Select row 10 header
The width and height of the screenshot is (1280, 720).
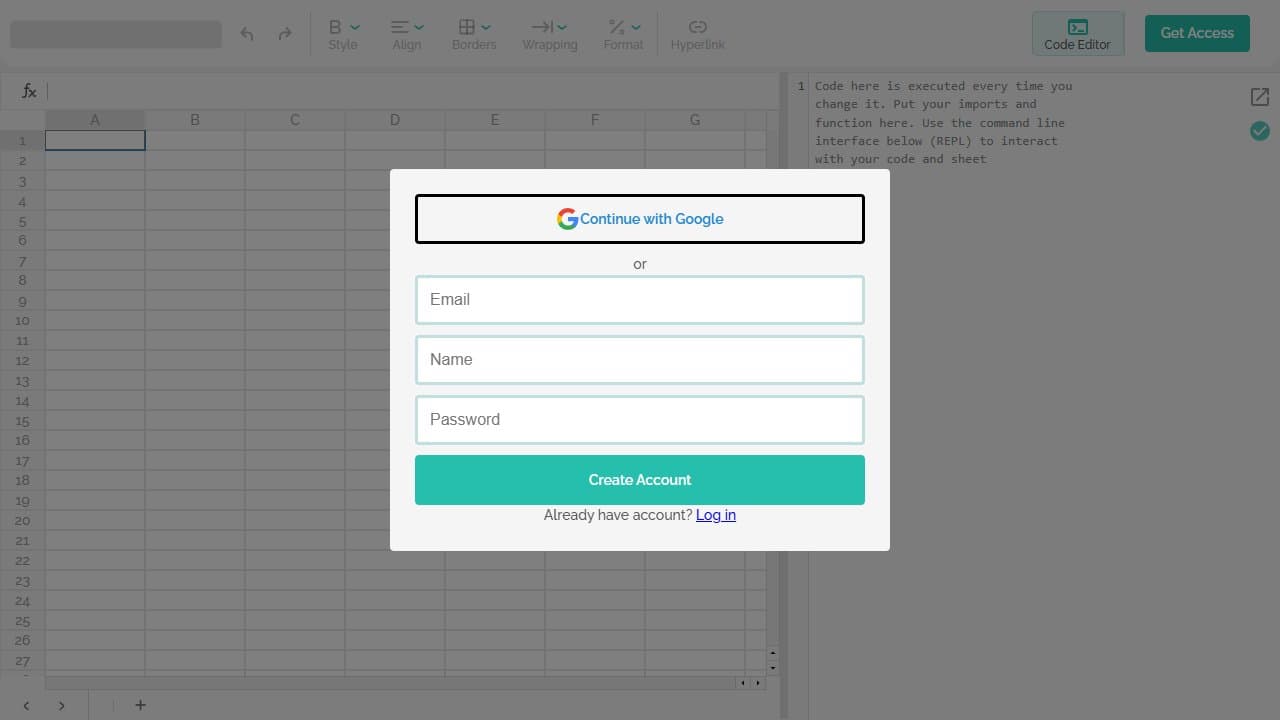coord(22,321)
